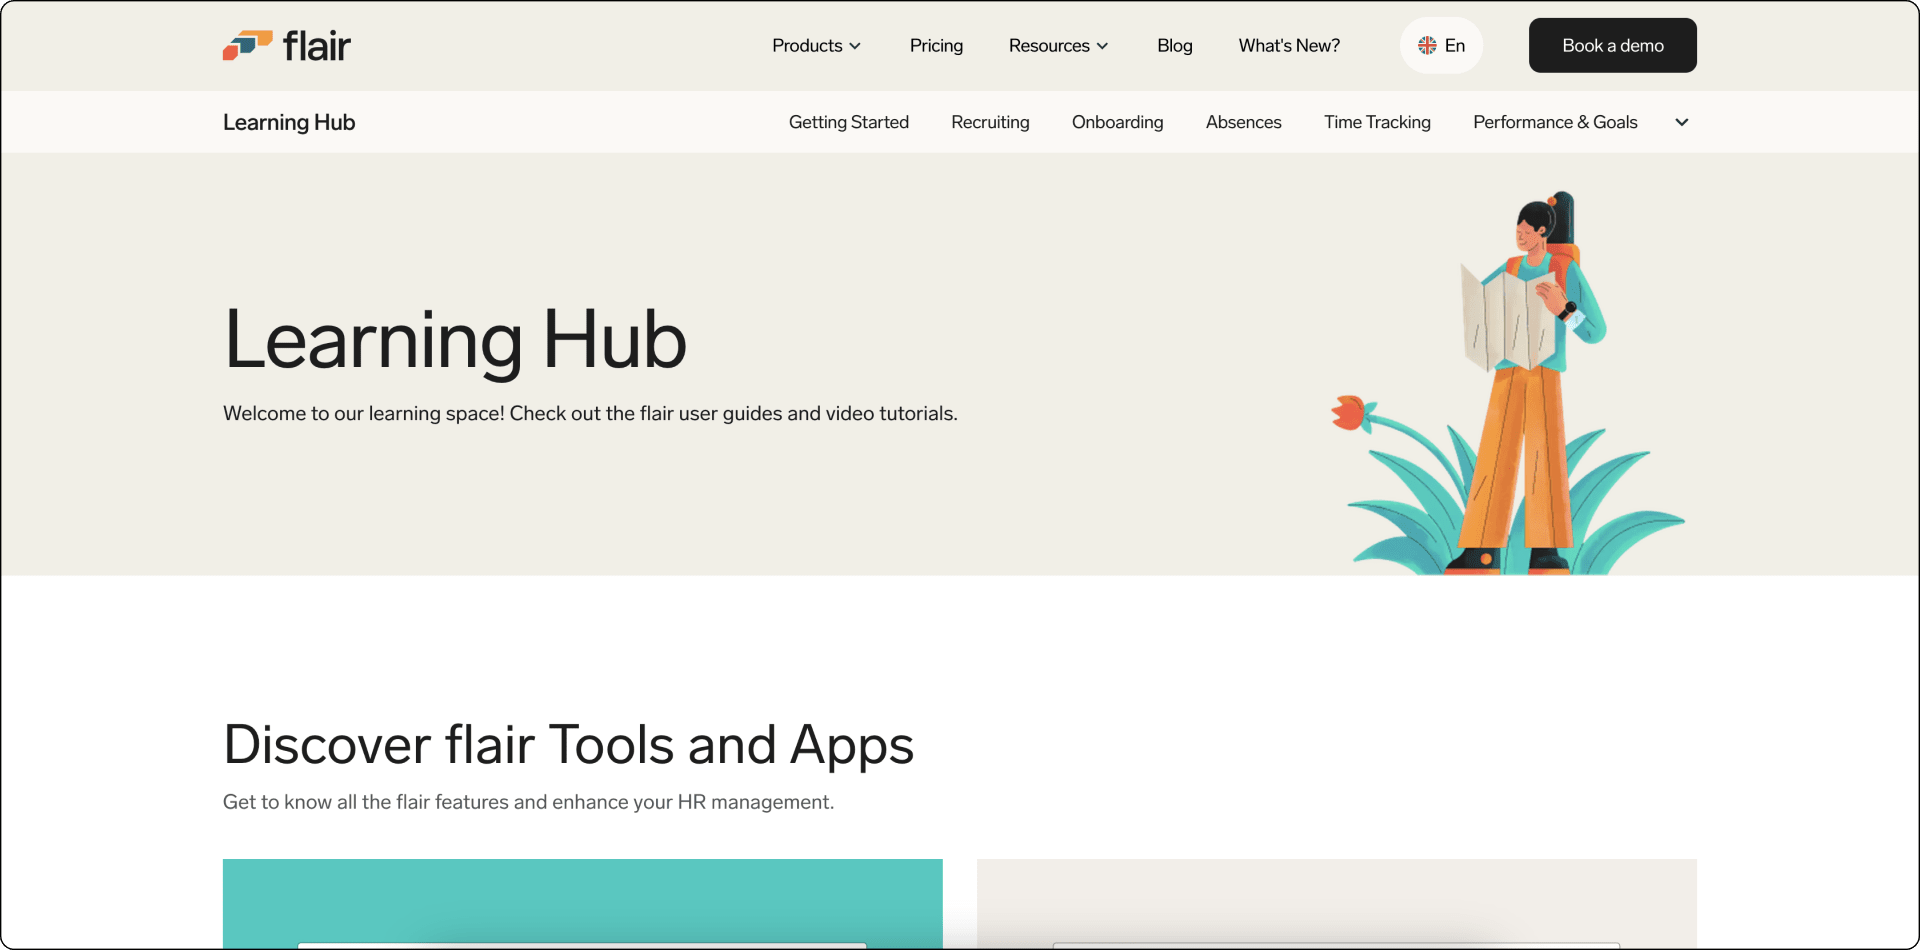Viewport: 1920px width, 950px height.
Task: Click the hiker with map illustration
Action: tap(1508, 382)
